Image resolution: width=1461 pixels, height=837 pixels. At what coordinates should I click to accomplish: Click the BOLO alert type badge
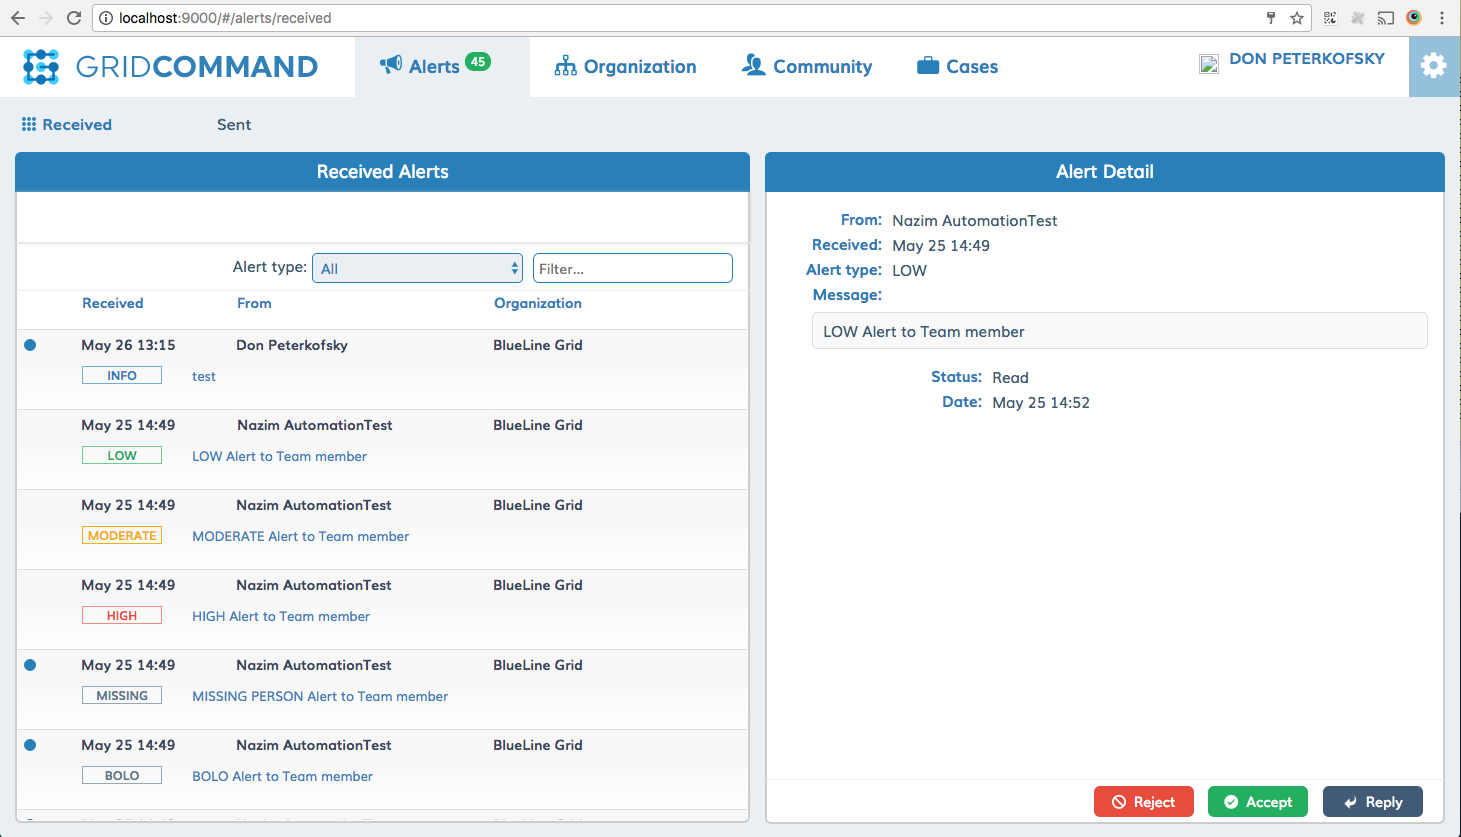click(122, 776)
